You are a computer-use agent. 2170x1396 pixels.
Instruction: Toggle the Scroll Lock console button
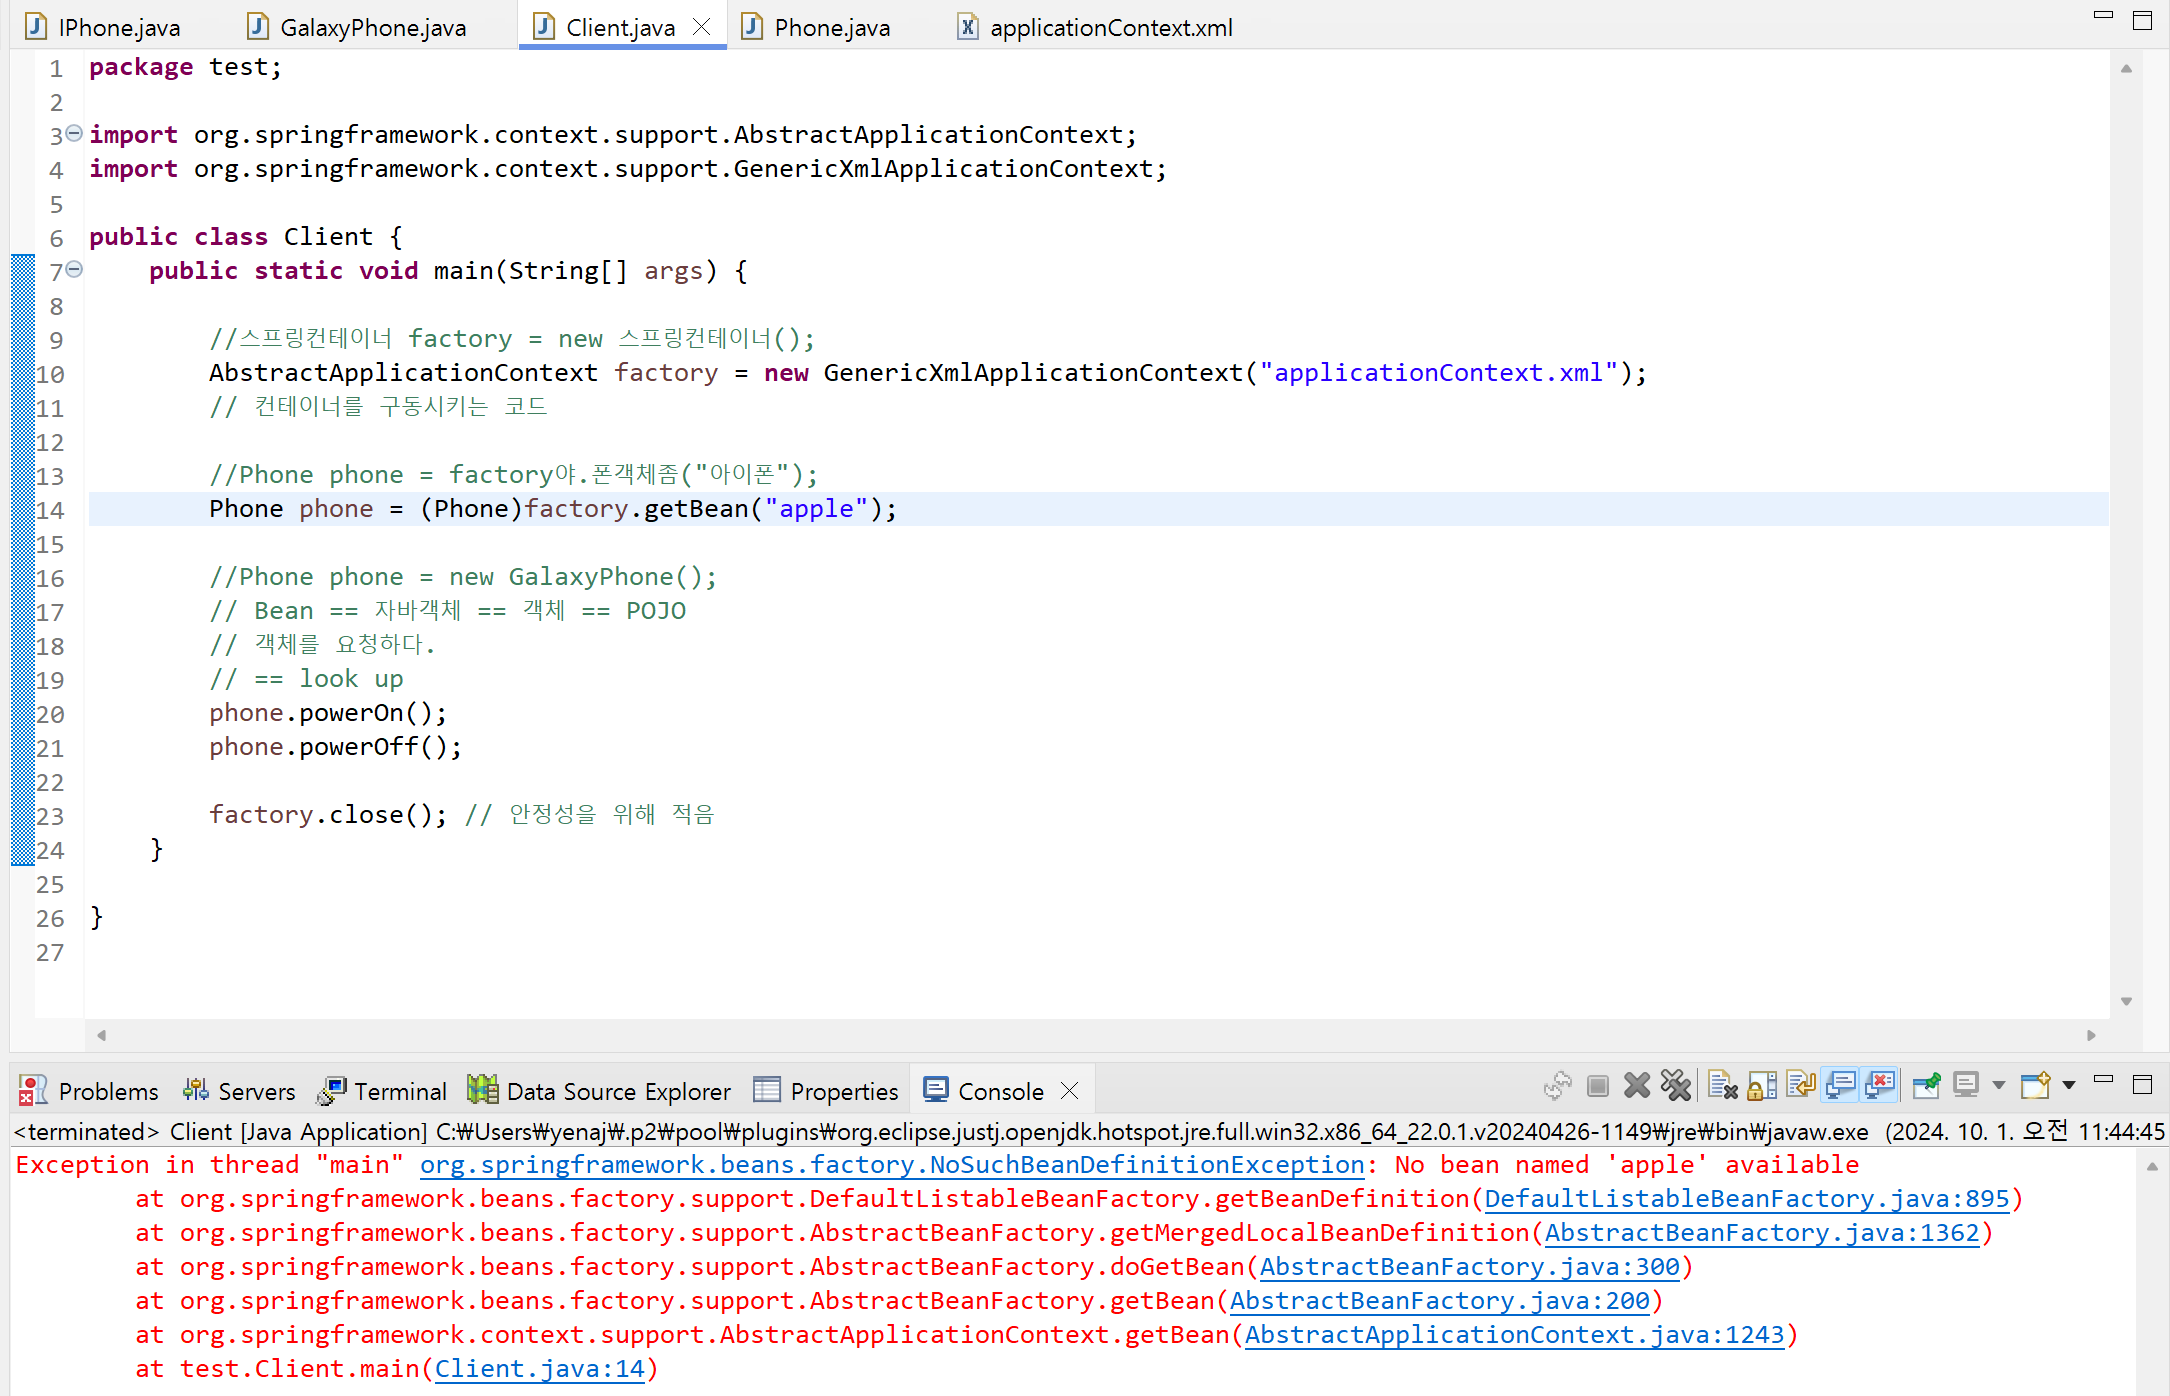(1762, 1086)
